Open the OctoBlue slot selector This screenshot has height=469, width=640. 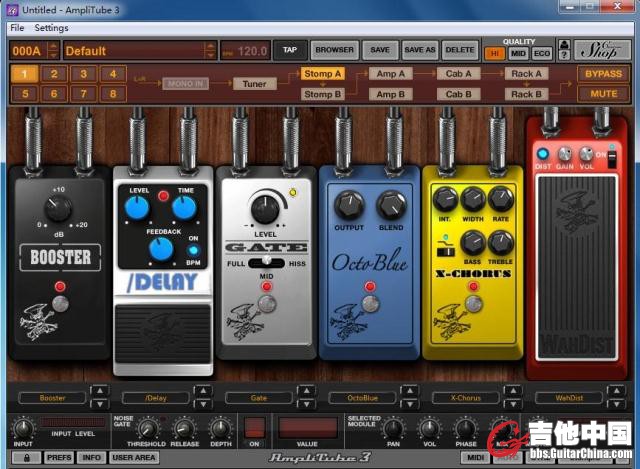click(x=362, y=398)
